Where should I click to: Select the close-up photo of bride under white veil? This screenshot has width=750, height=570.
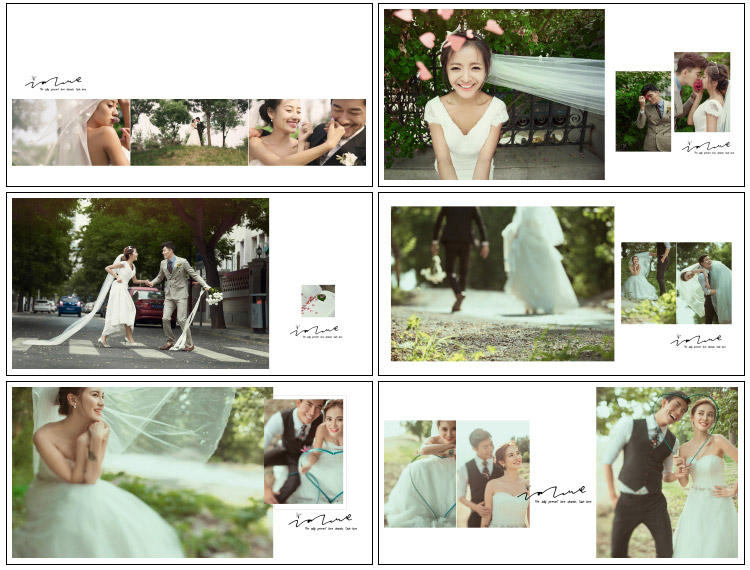coord(71,132)
